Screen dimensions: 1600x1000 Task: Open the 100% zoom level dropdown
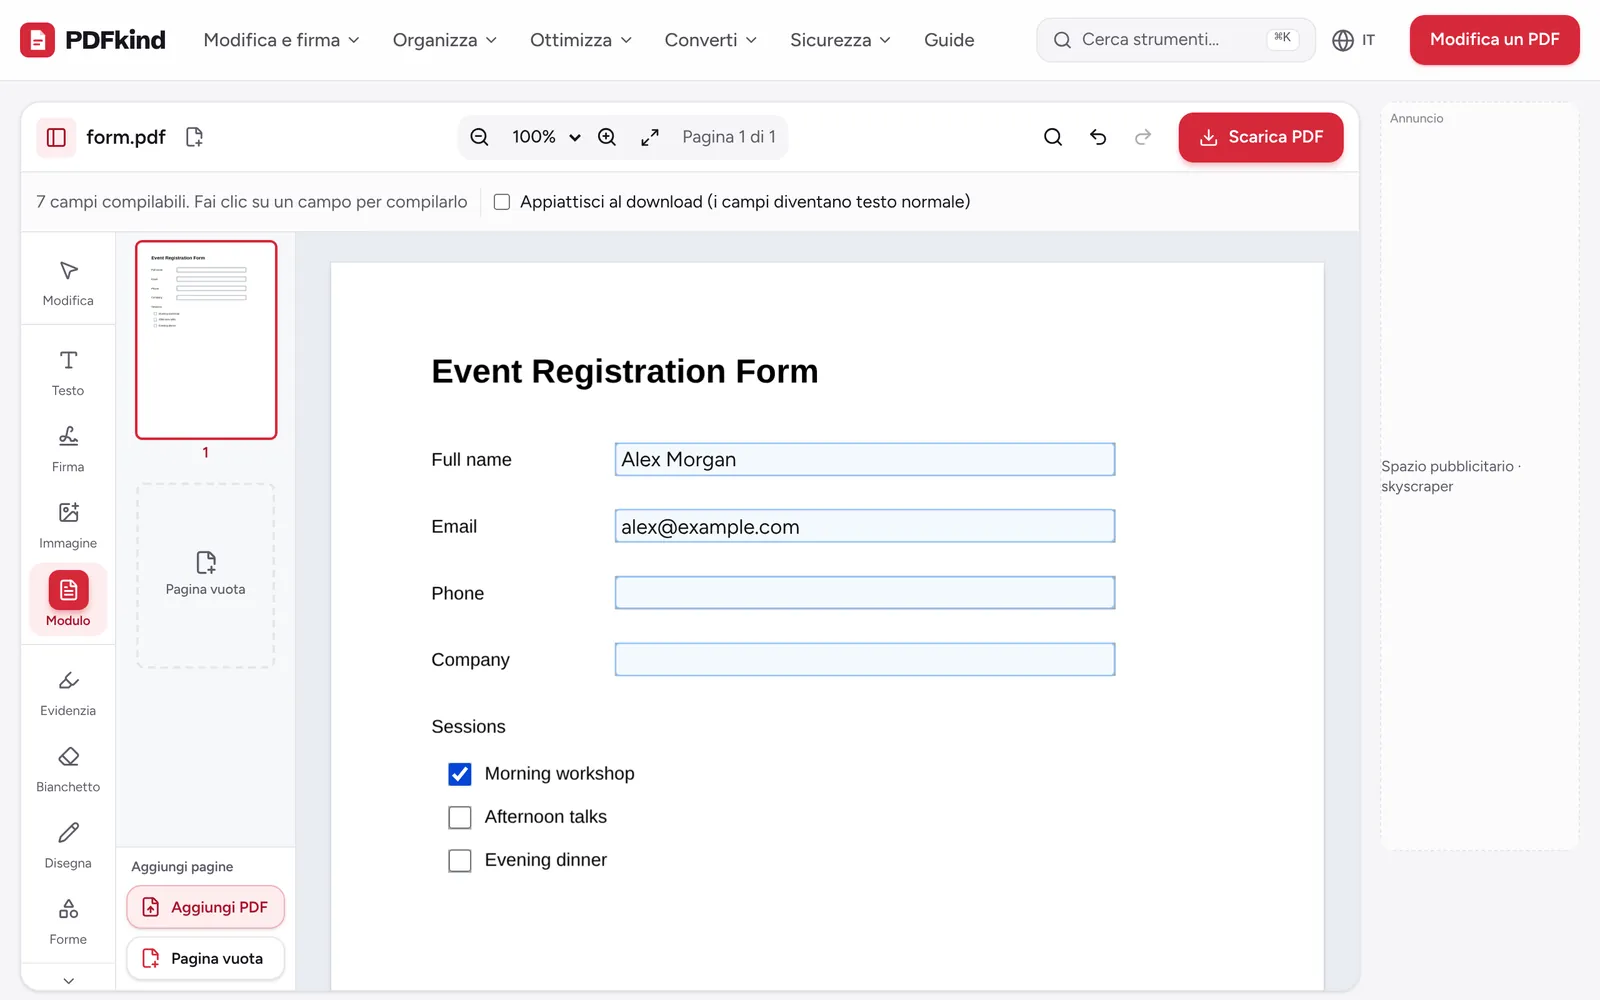pyautogui.click(x=545, y=137)
